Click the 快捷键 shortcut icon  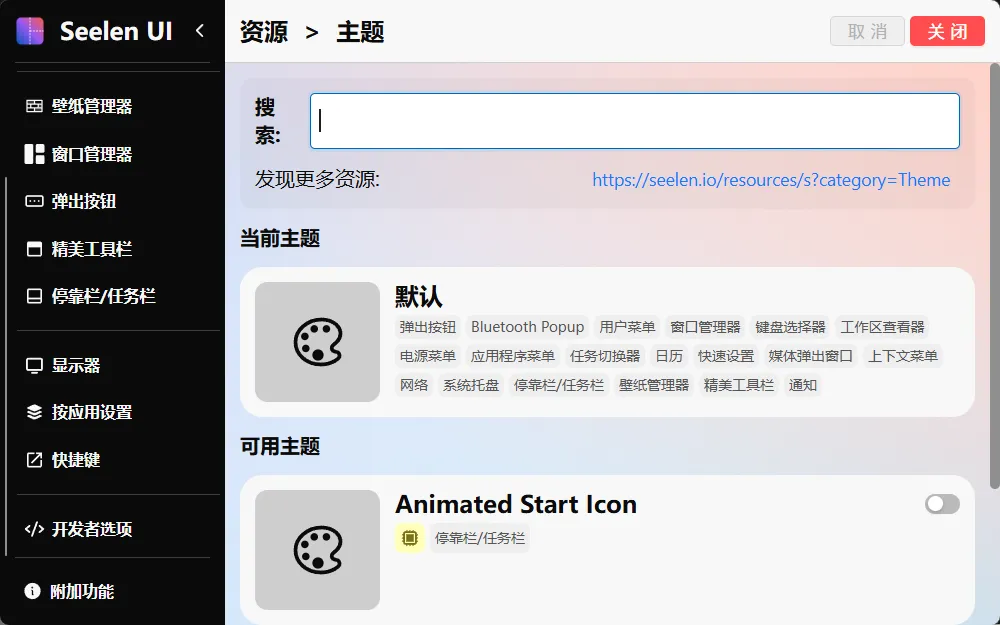click(34, 460)
